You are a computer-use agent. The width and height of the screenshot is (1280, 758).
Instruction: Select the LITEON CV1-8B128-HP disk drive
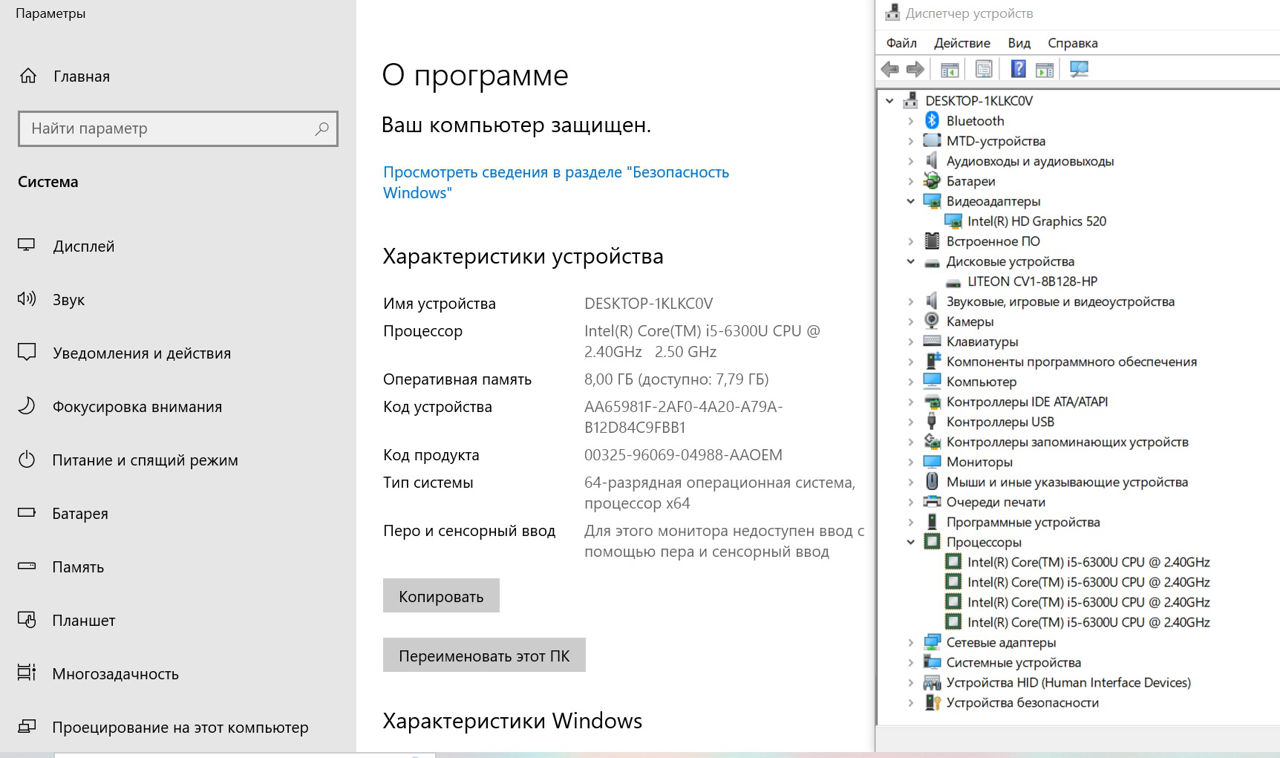1032,281
